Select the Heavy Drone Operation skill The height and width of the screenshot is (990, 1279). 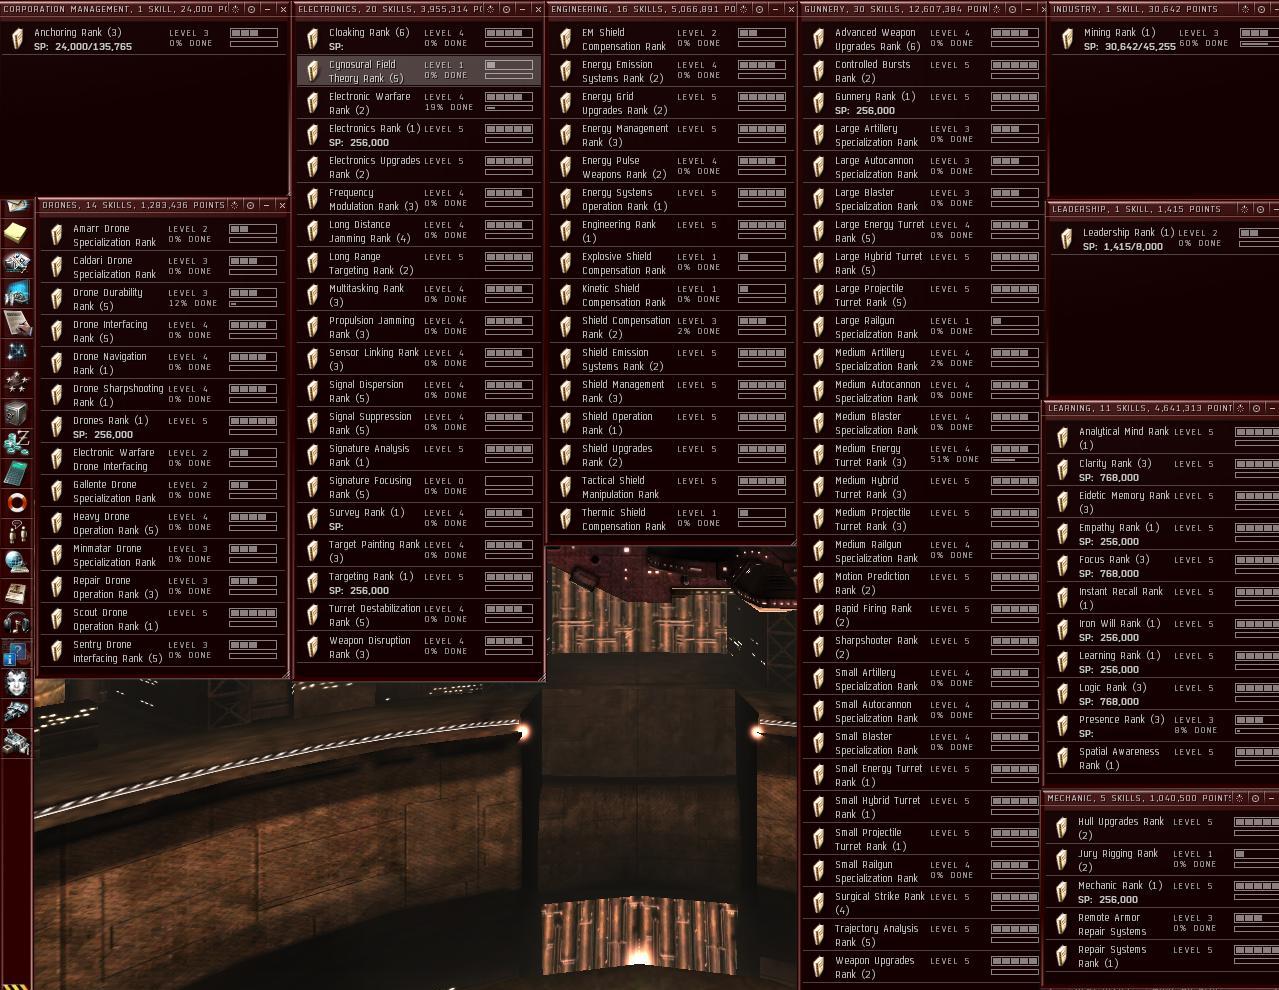[x=162, y=523]
